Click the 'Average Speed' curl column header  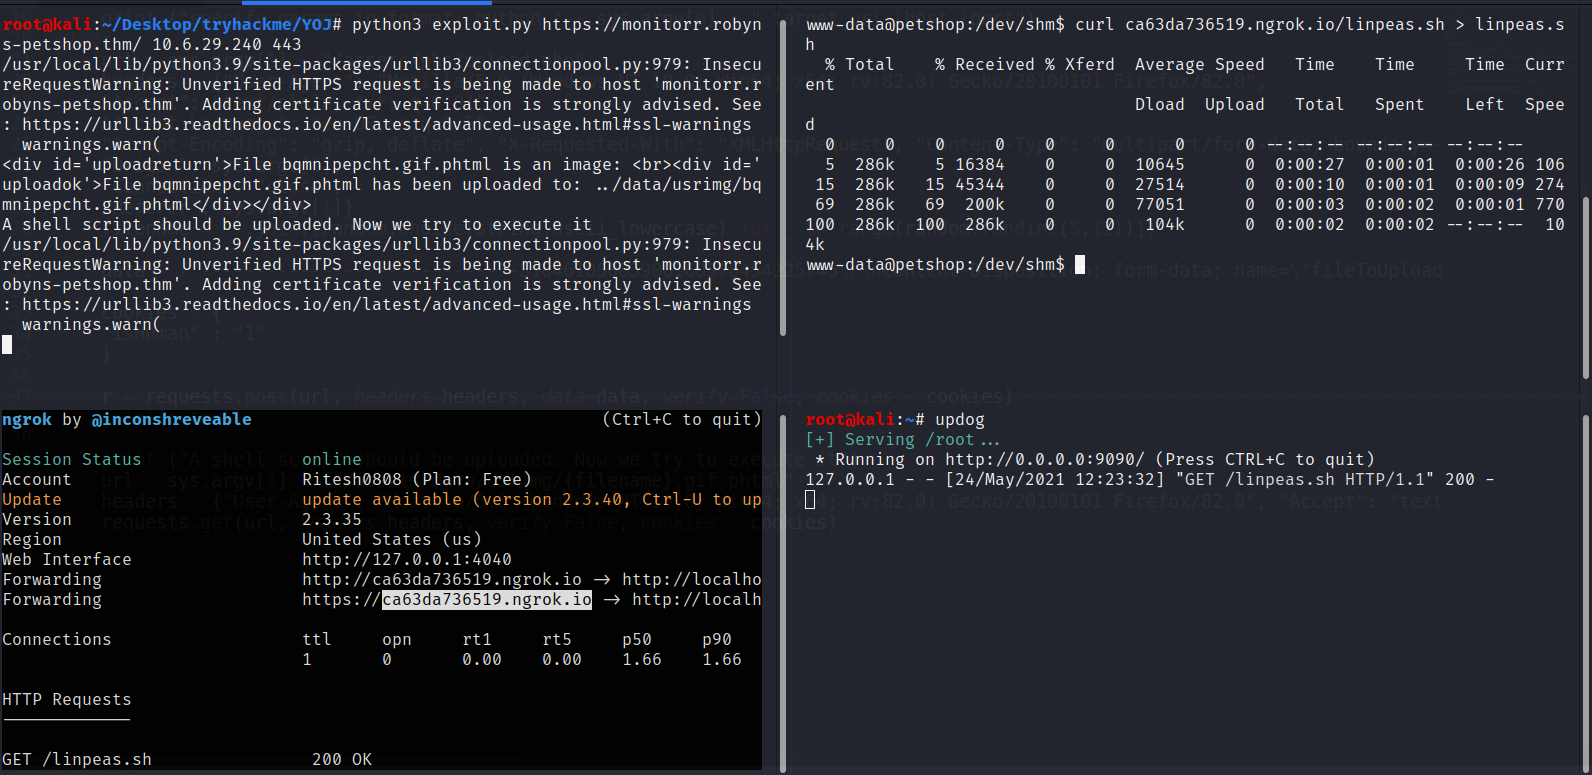(1200, 64)
